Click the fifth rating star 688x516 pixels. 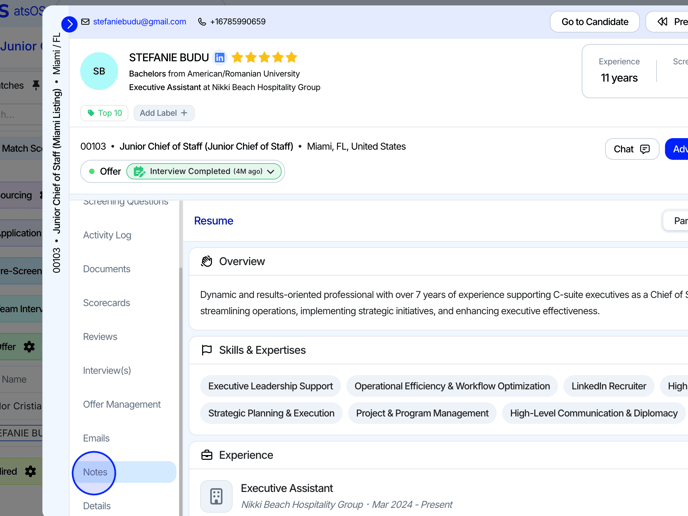[x=292, y=58]
